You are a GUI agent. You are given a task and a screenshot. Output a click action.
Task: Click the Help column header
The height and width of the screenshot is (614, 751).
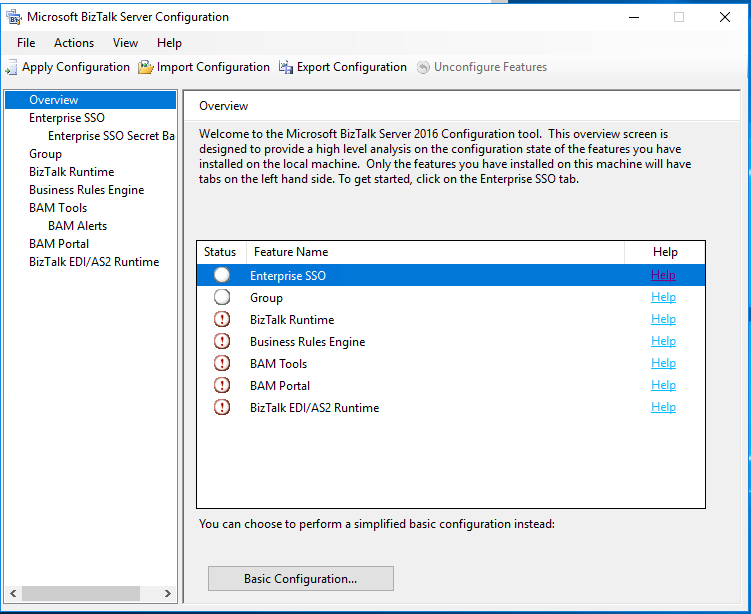point(665,252)
